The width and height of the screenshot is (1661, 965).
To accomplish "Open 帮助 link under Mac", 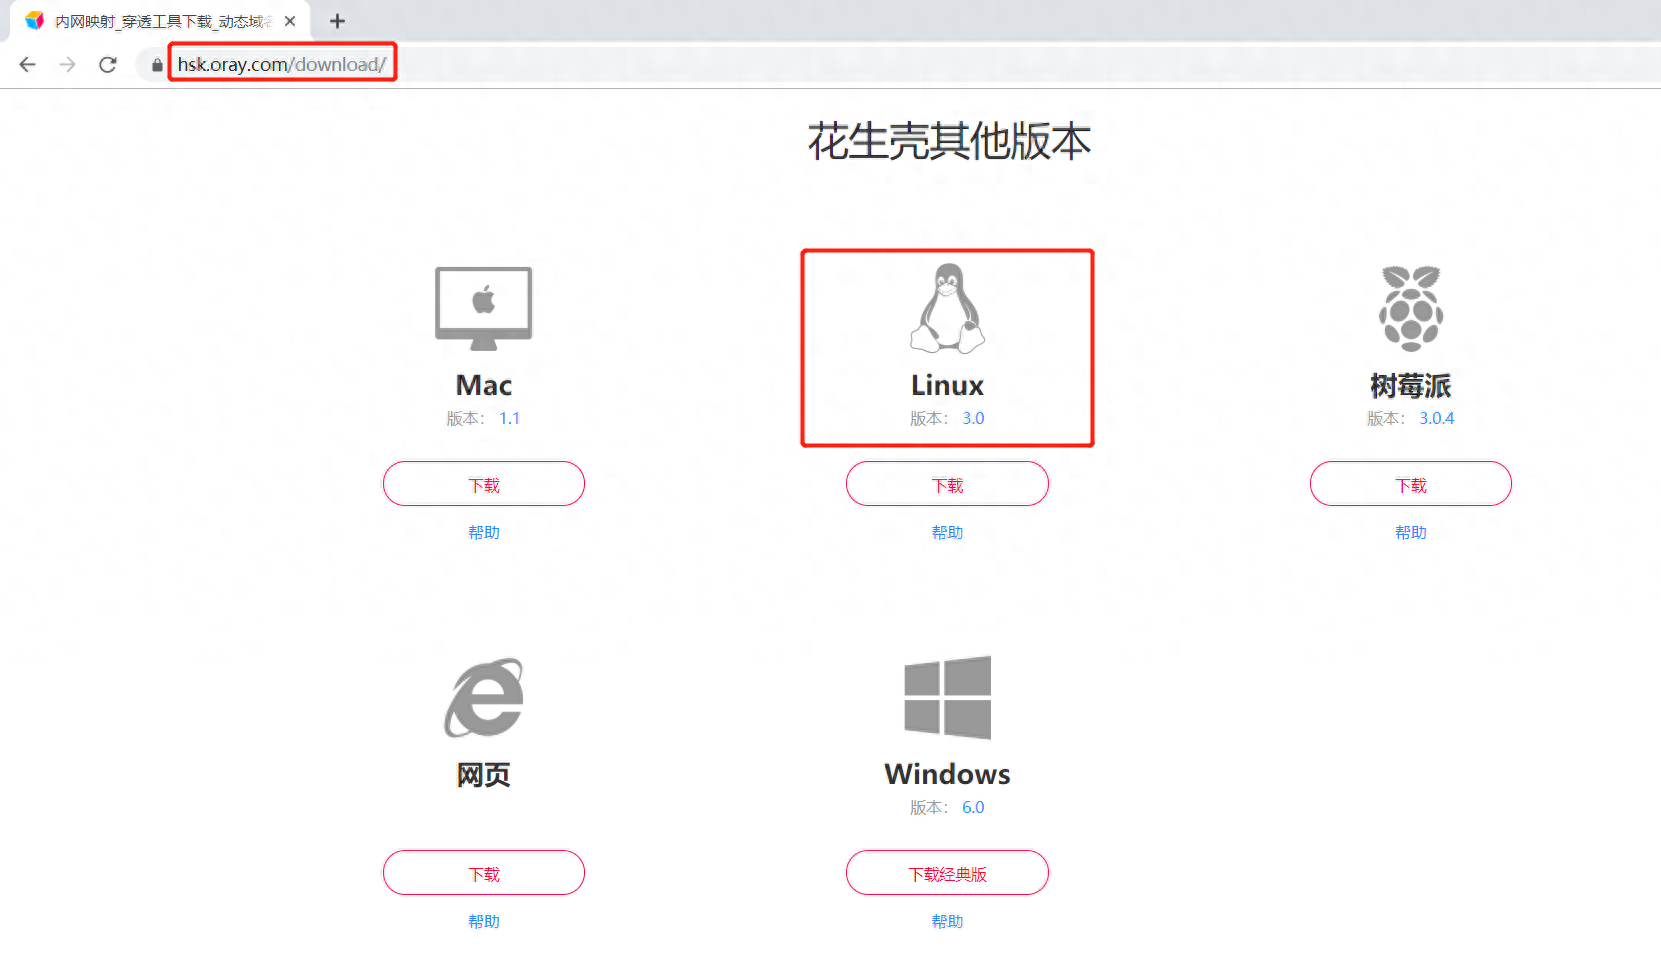I will tap(484, 533).
